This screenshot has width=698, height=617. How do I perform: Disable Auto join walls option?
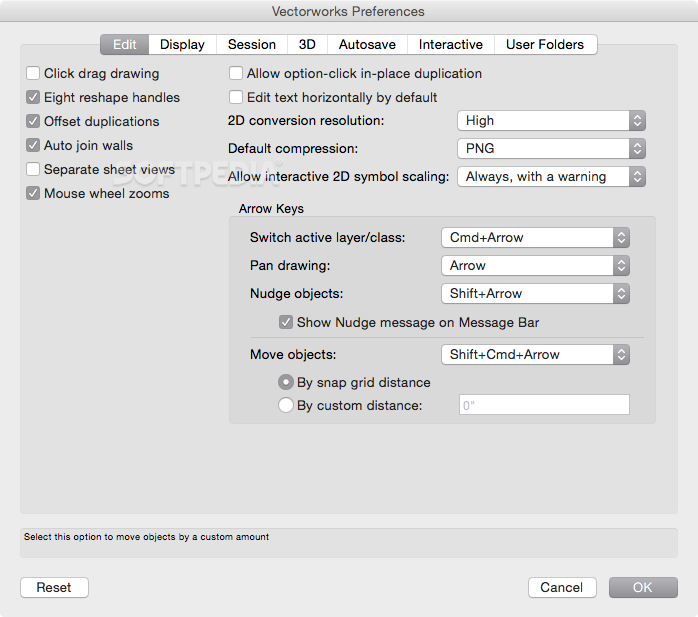pos(33,145)
